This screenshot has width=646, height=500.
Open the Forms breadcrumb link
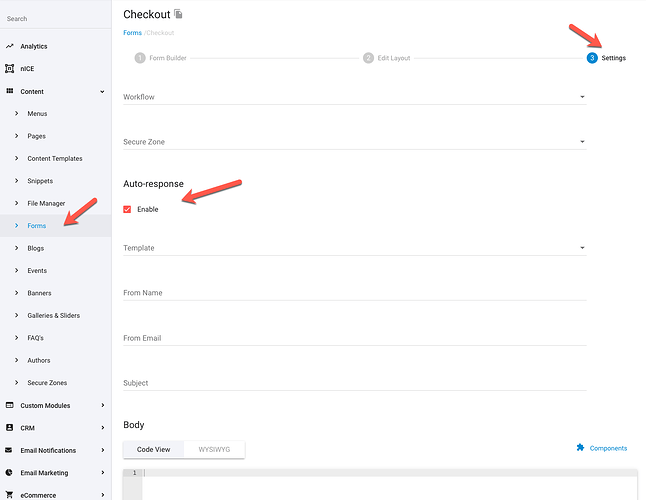132,33
